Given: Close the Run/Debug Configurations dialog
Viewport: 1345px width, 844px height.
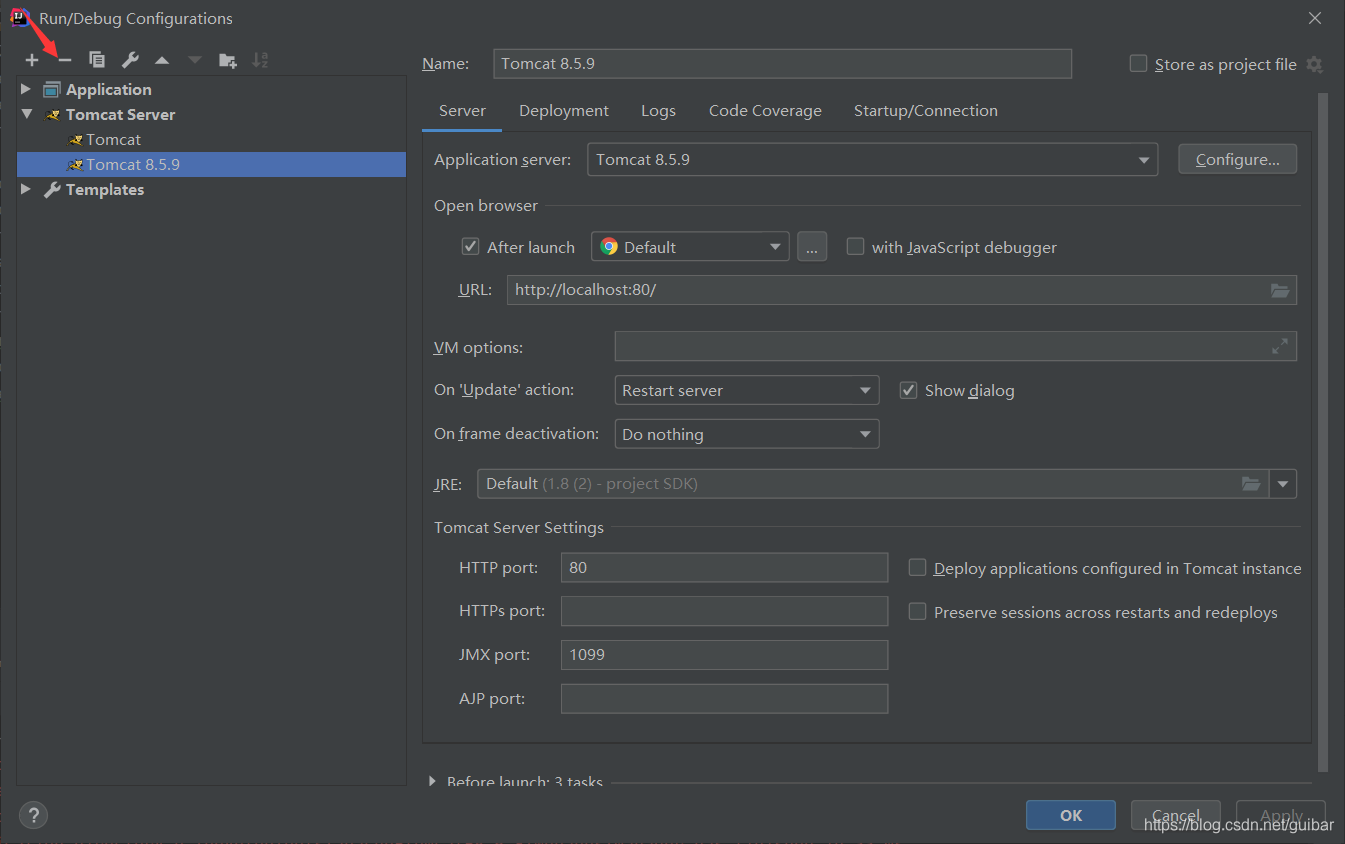Looking at the screenshot, I should (1315, 18).
